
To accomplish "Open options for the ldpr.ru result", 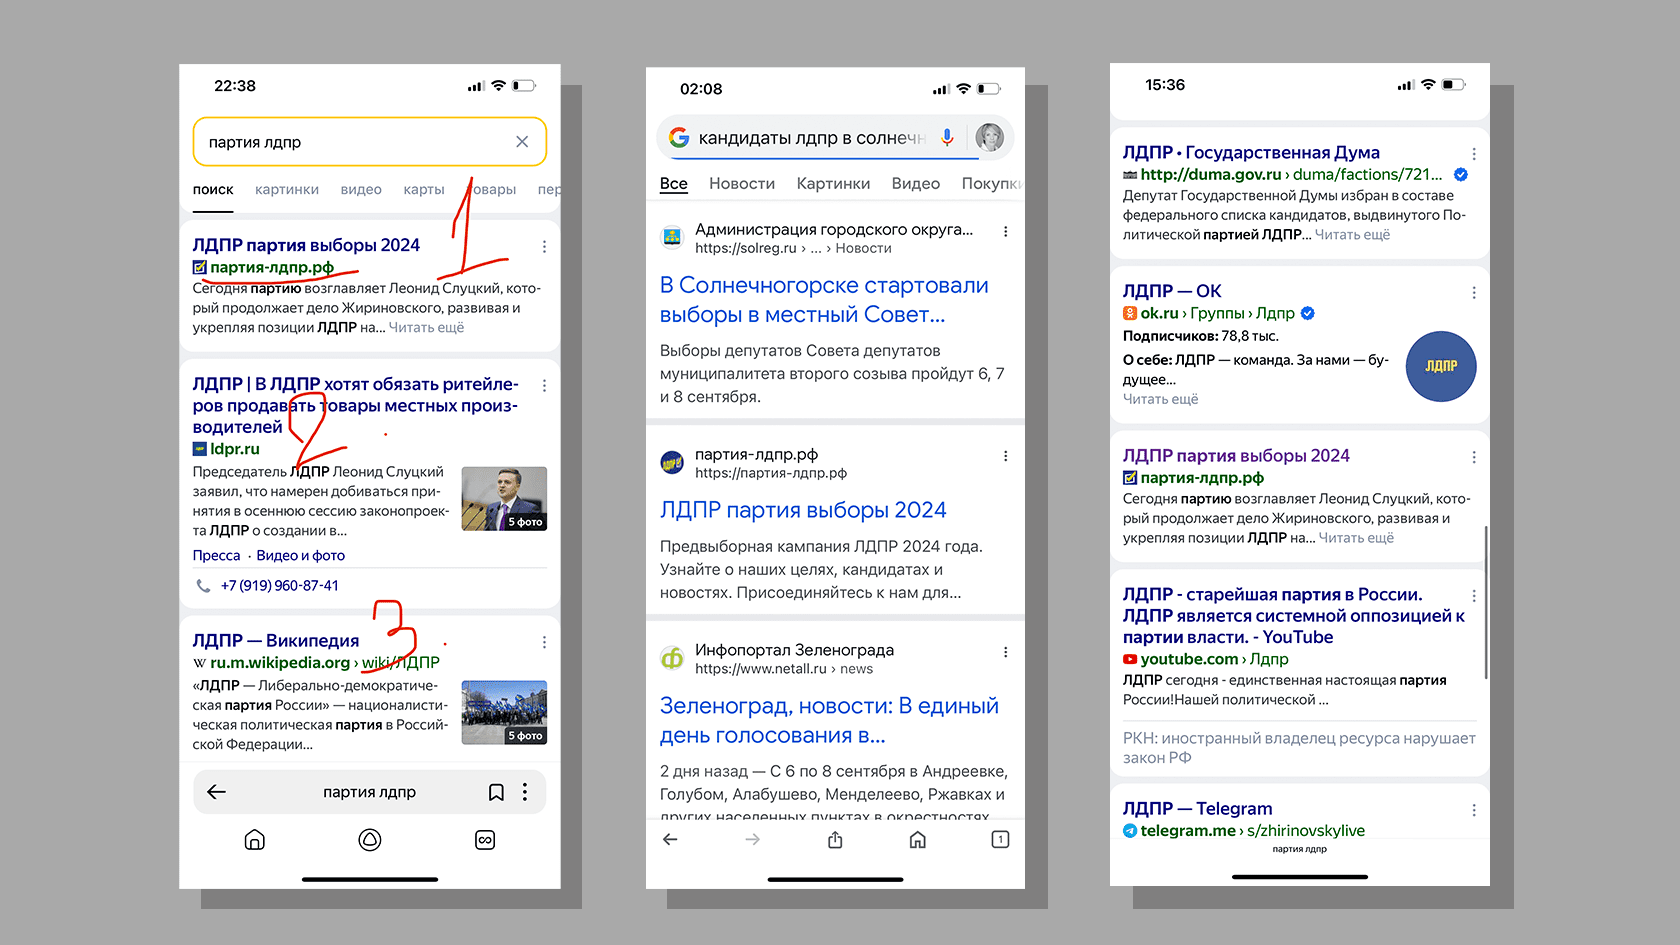I will tap(544, 385).
